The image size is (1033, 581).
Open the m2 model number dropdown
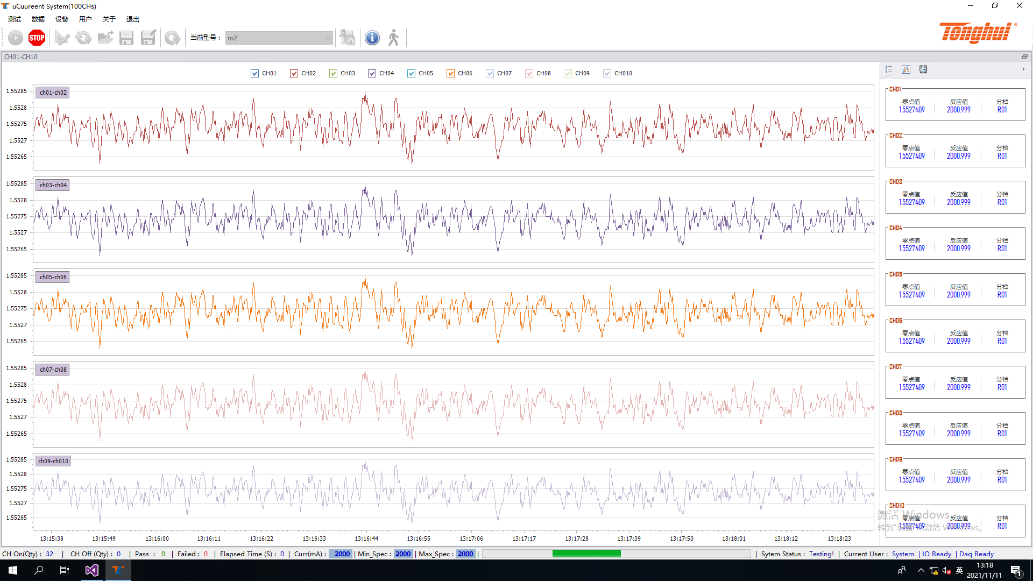(x=279, y=38)
